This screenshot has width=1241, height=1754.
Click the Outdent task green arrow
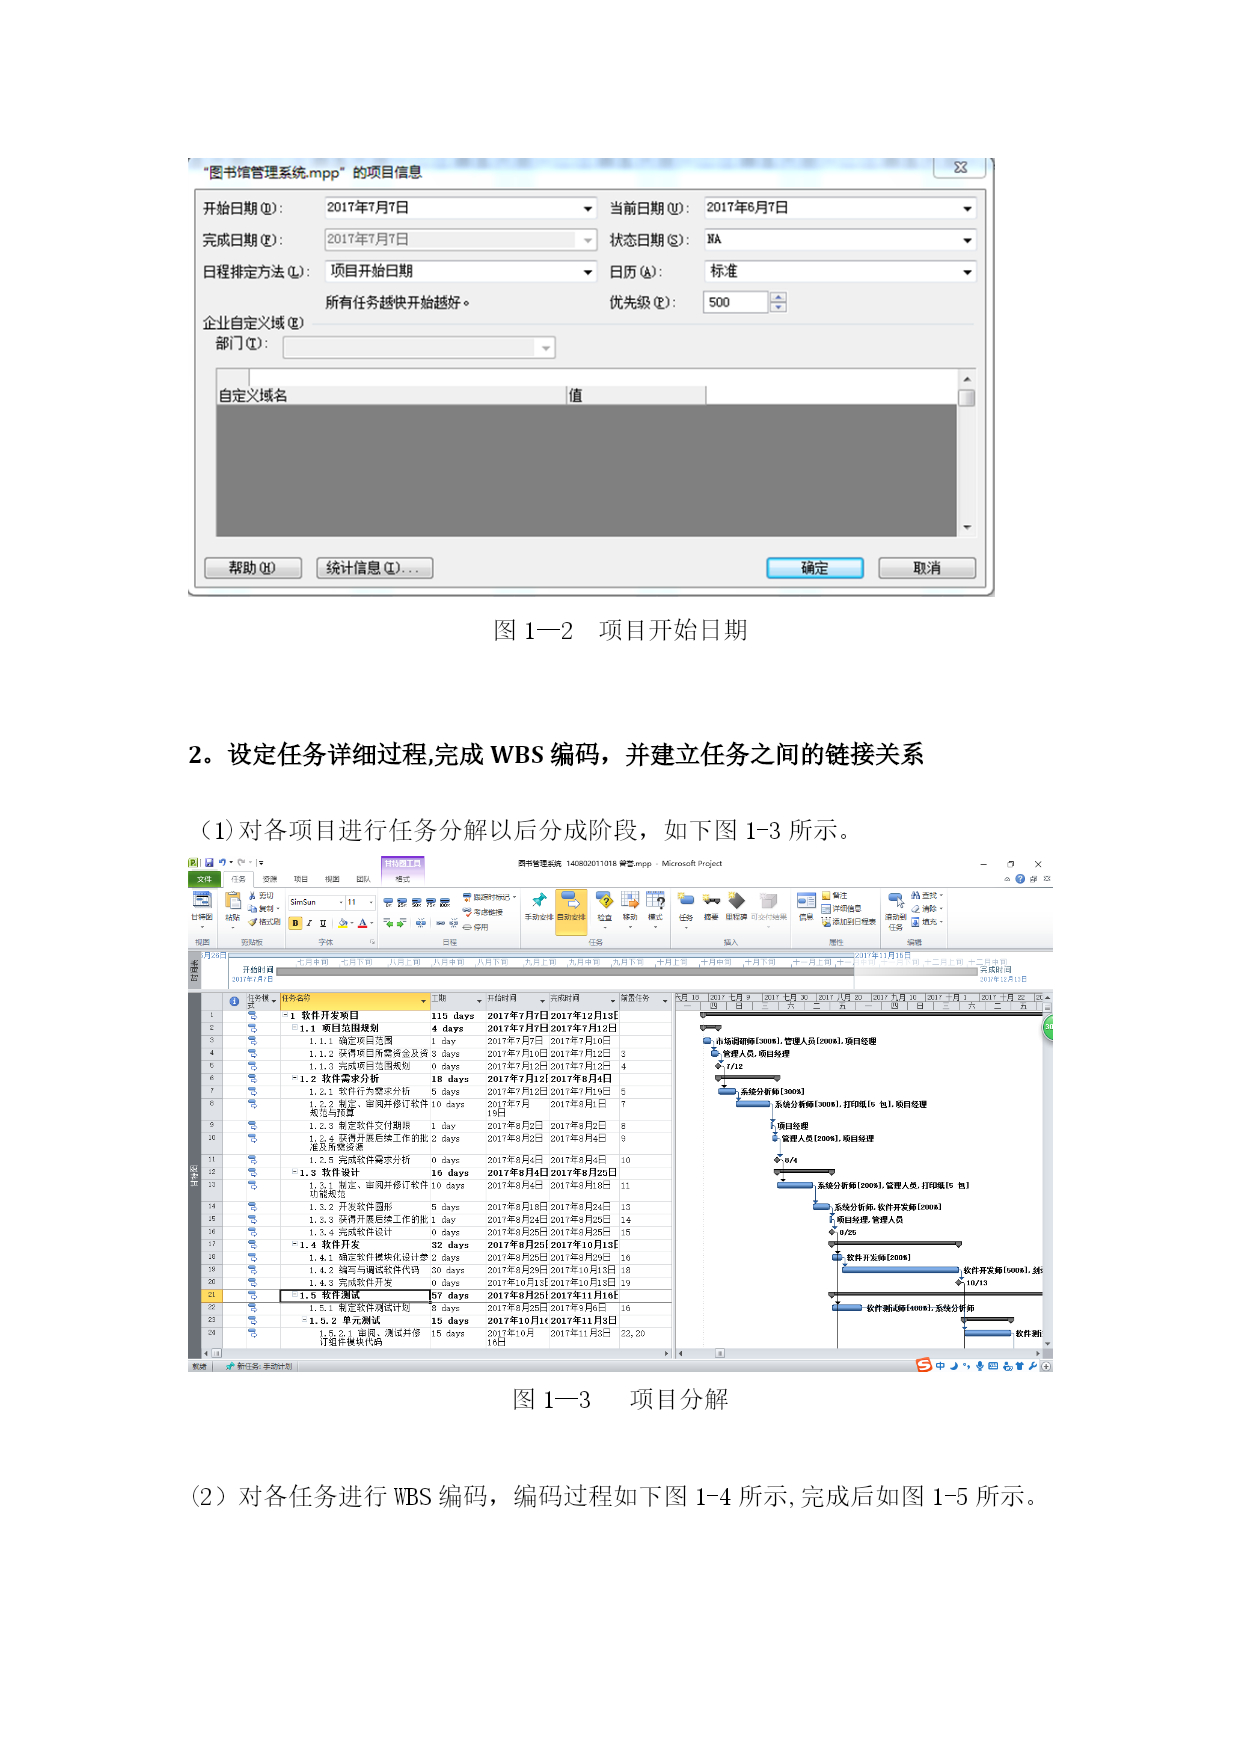[388, 923]
